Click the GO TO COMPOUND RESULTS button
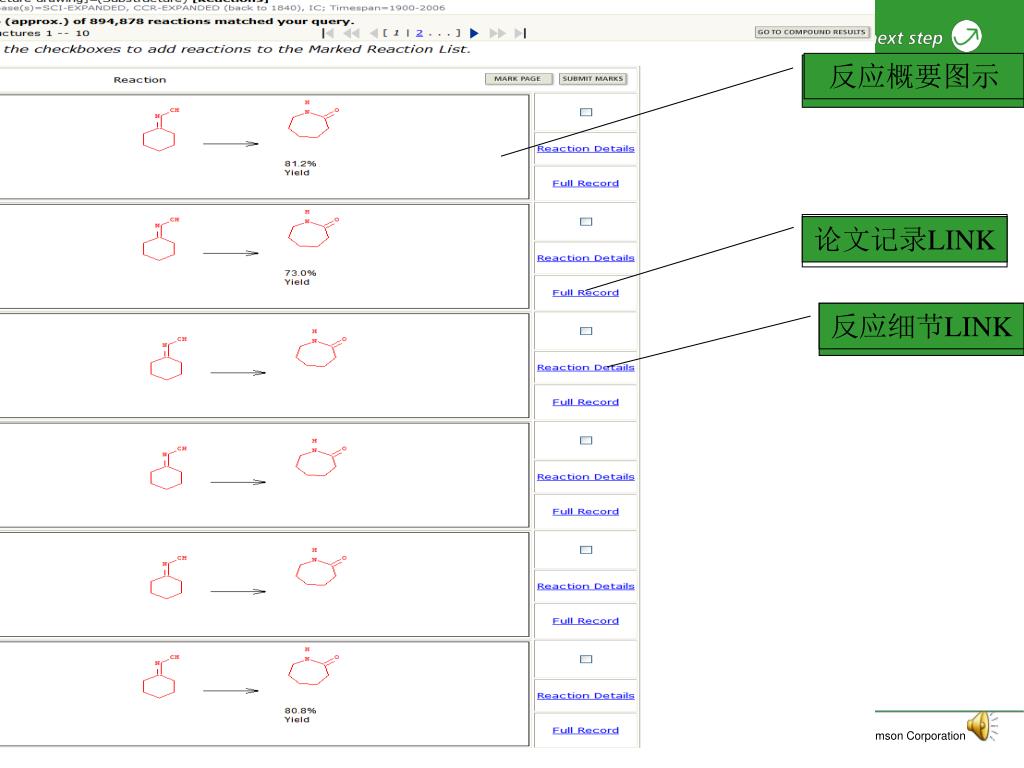Viewport: 1024px width, 768px height. [x=811, y=31]
